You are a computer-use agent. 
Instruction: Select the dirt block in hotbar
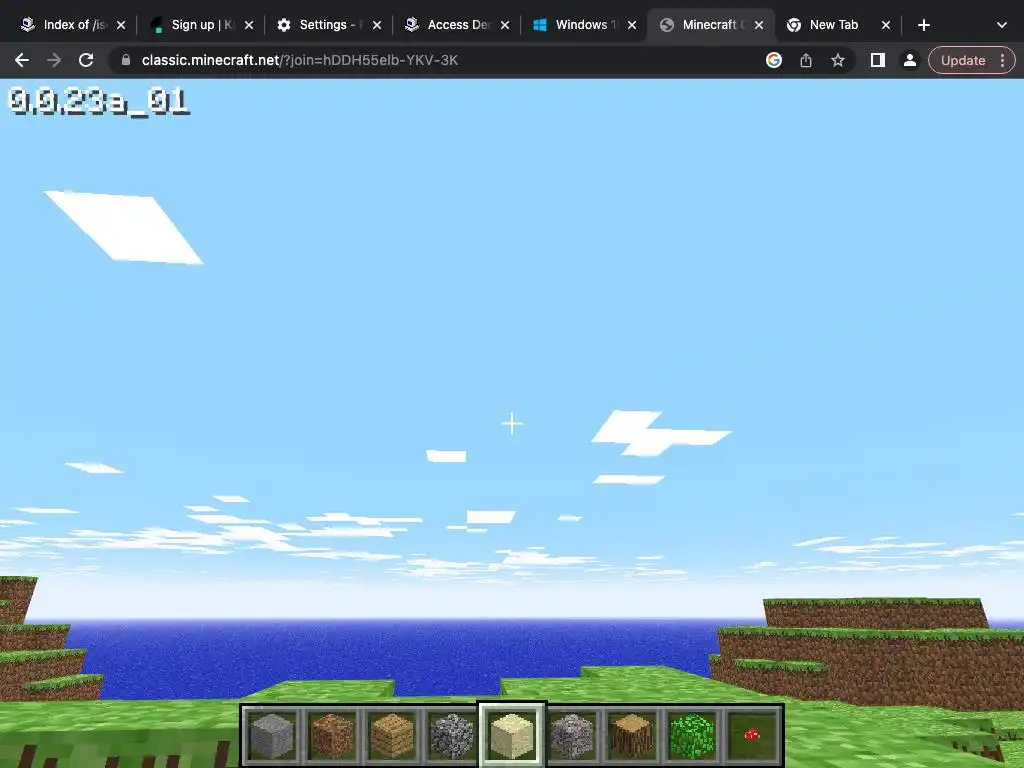pyautogui.click(x=332, y=735)
